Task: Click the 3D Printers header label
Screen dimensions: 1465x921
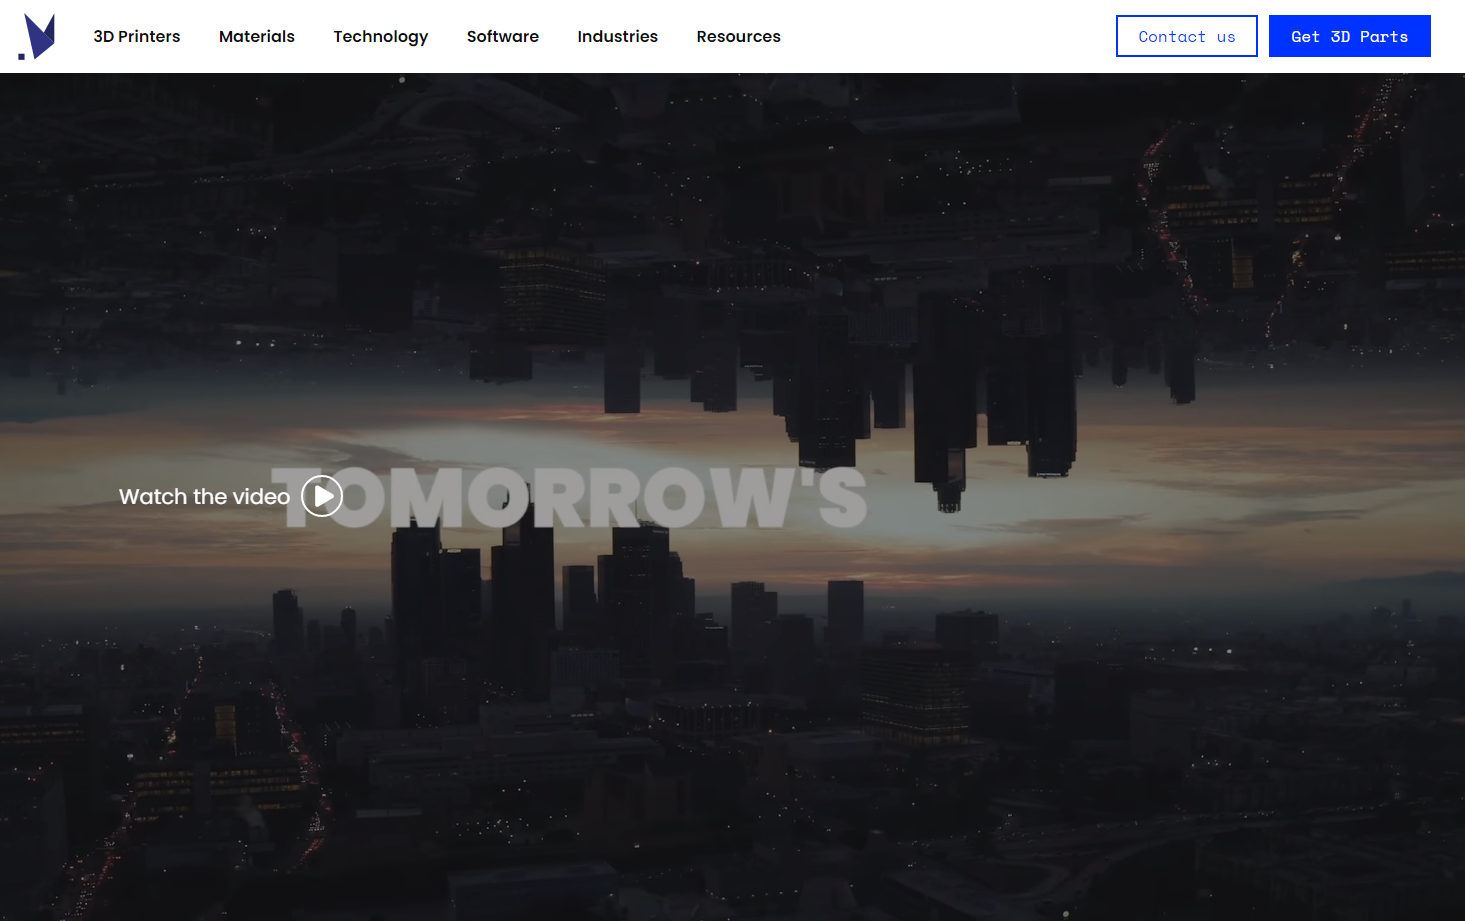Action: 137,37
